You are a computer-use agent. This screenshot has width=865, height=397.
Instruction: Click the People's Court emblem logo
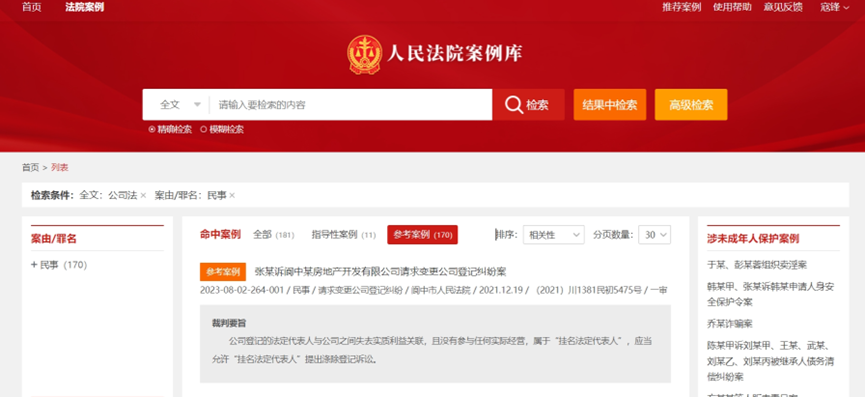[x=364, y=54]
